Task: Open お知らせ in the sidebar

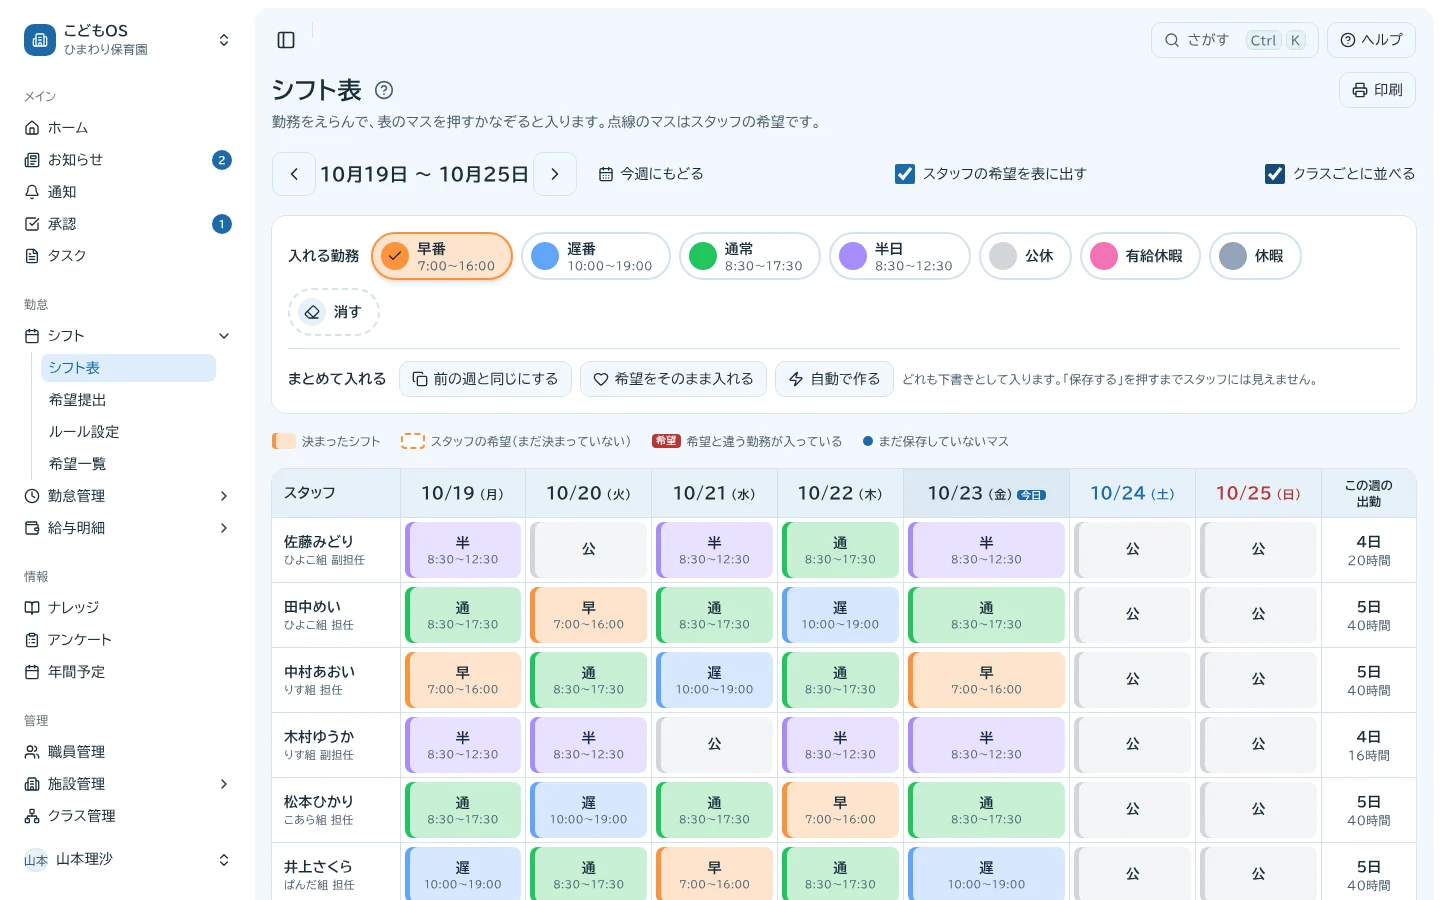Action: [128, 160]
